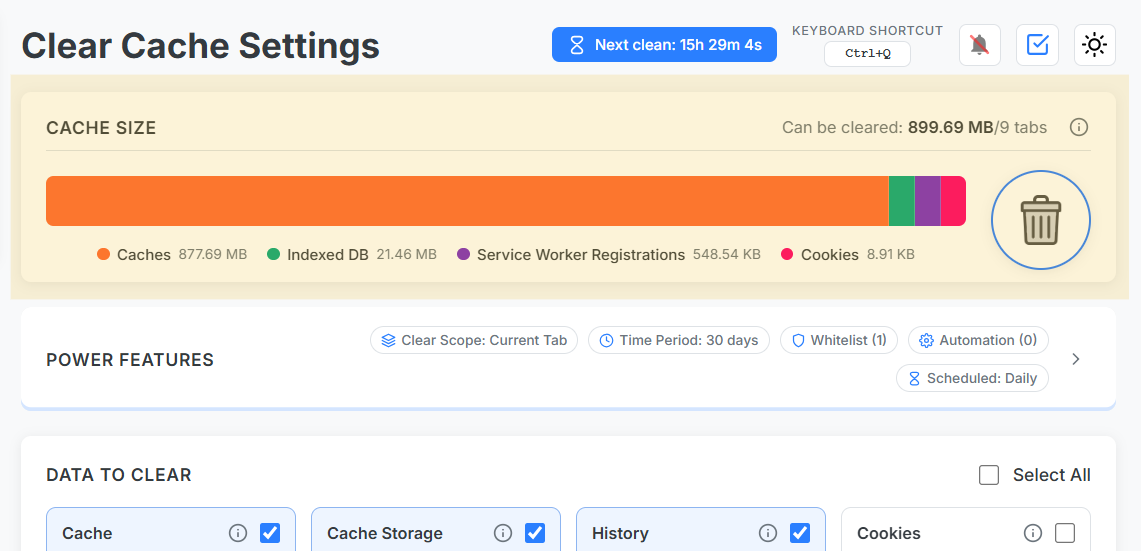1141x551 pixels.
Task: Open the Clear Scope: Current Tab chip
Action: click(474, 340)
